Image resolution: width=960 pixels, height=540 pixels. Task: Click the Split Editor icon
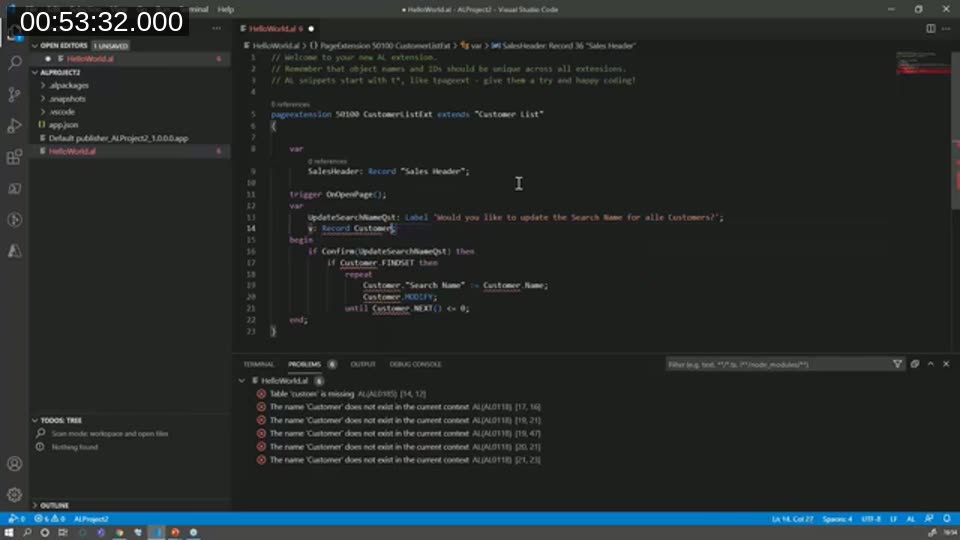(x=931, y=29)
